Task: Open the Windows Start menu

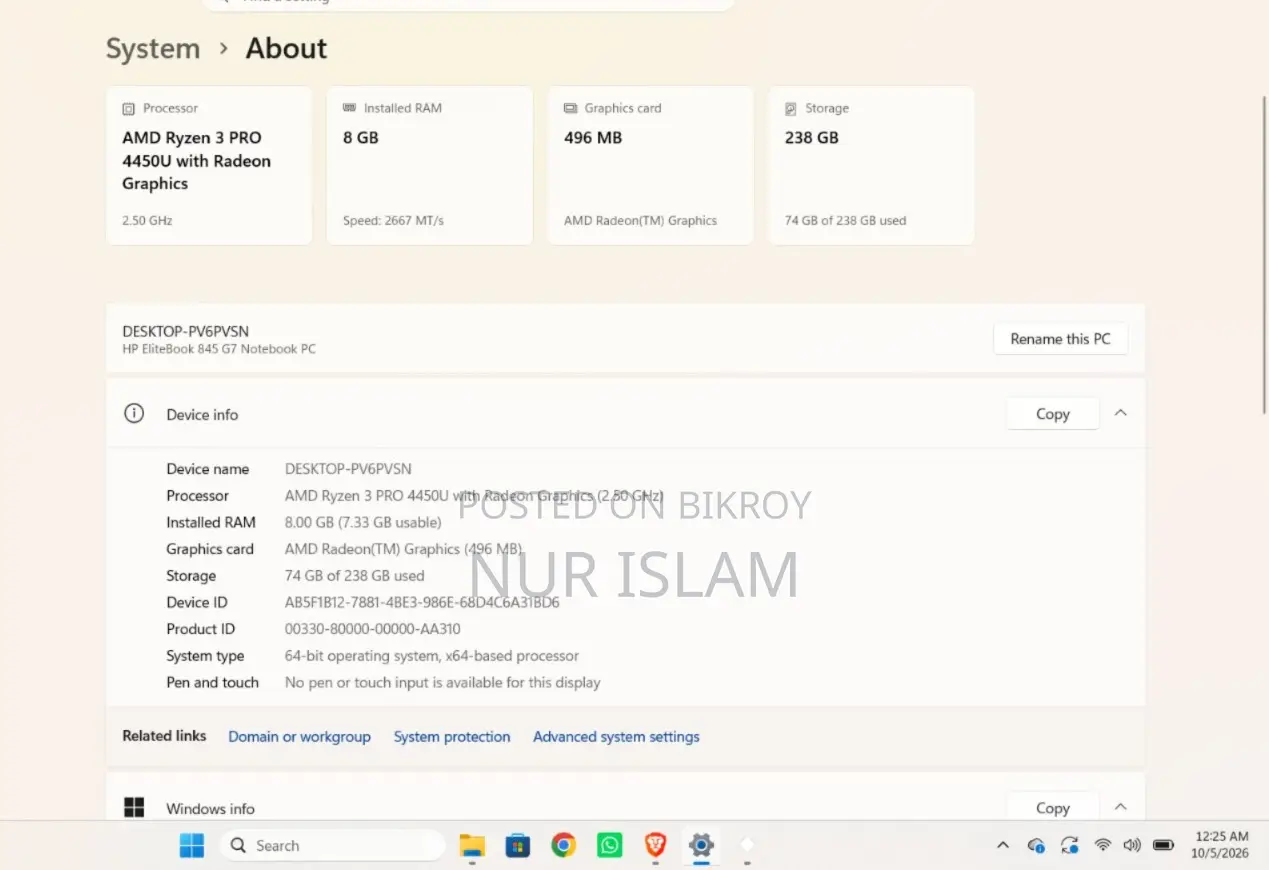Action: [192, 845]
